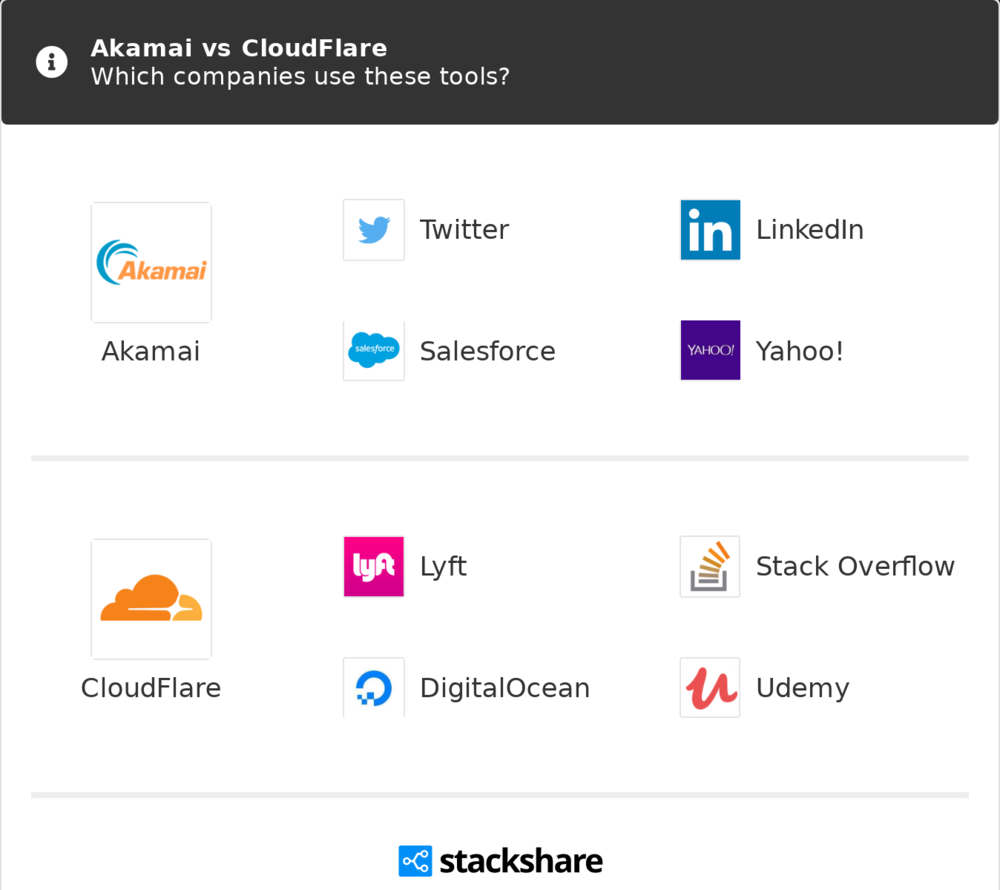Click the pink Lyft icon

pos(374,567)
